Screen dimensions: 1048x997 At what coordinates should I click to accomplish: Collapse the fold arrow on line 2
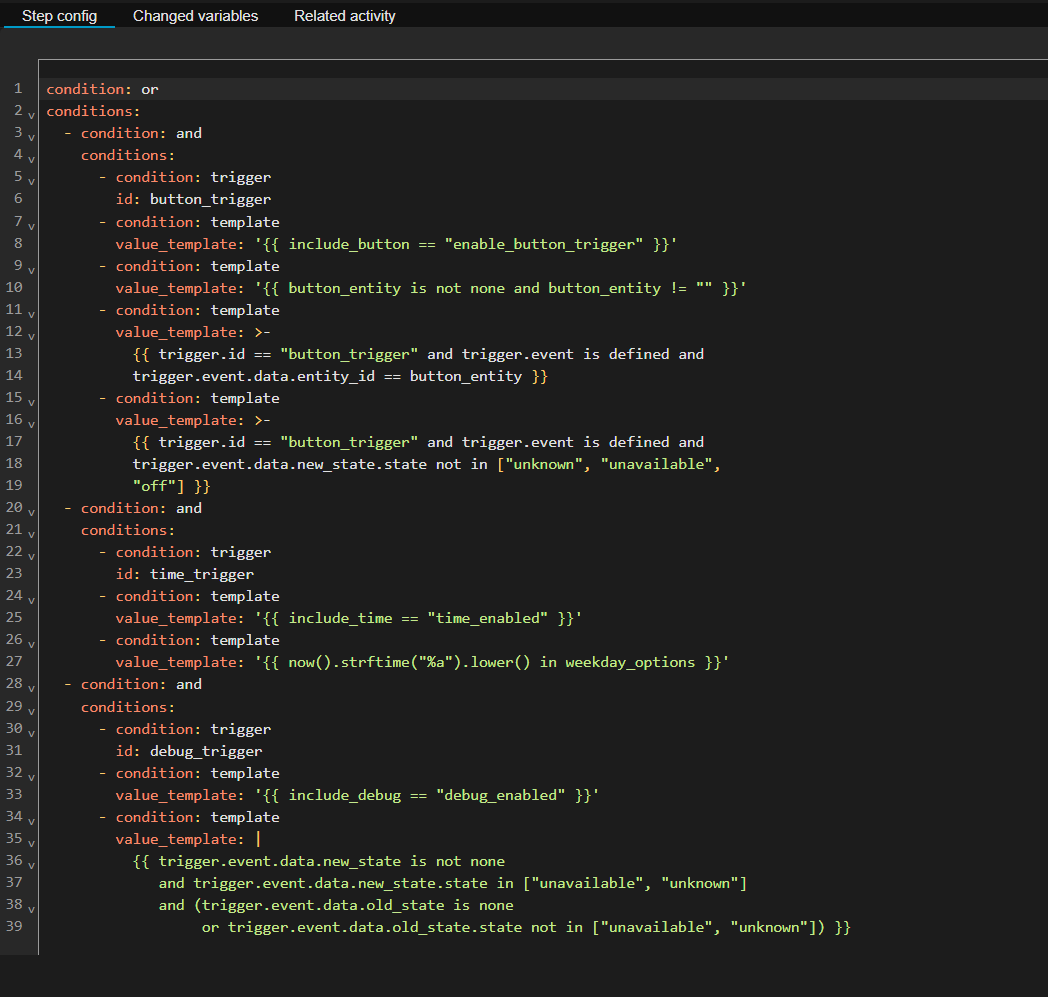pyautogui.click(x=31, y=116)
